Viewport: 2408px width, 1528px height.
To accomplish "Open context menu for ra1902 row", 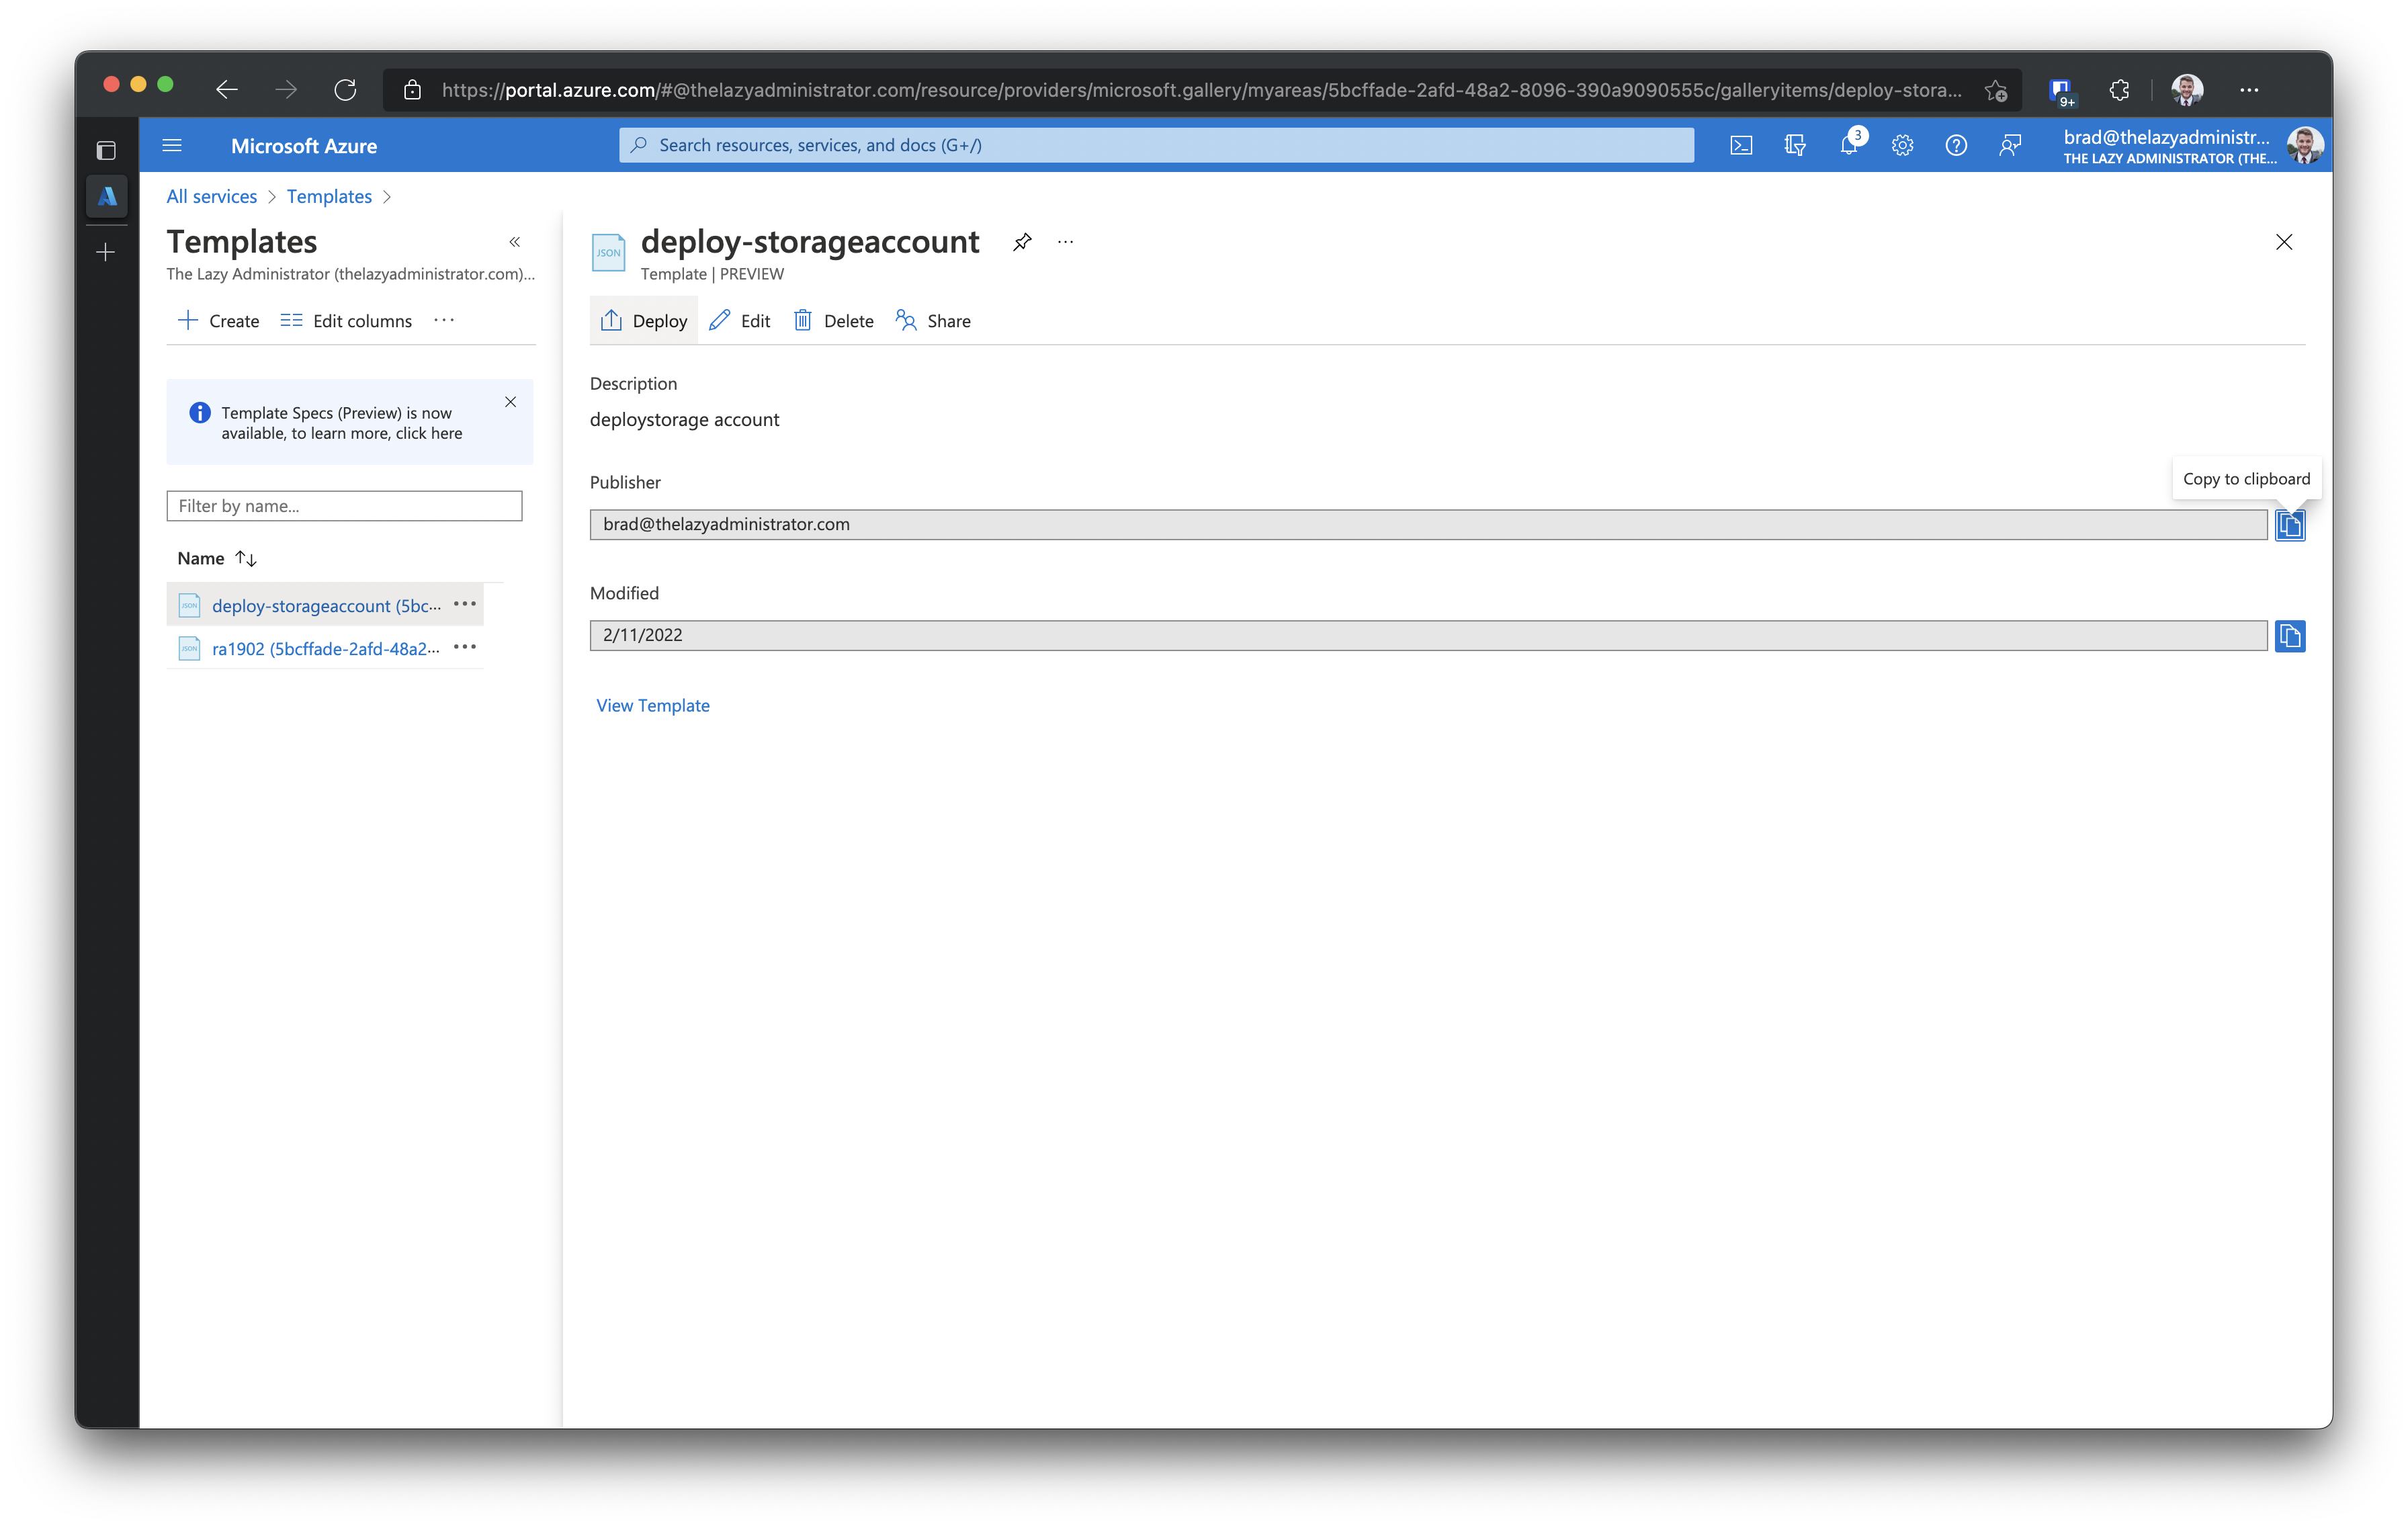I will pyautogui.click(x=465, y=647).
